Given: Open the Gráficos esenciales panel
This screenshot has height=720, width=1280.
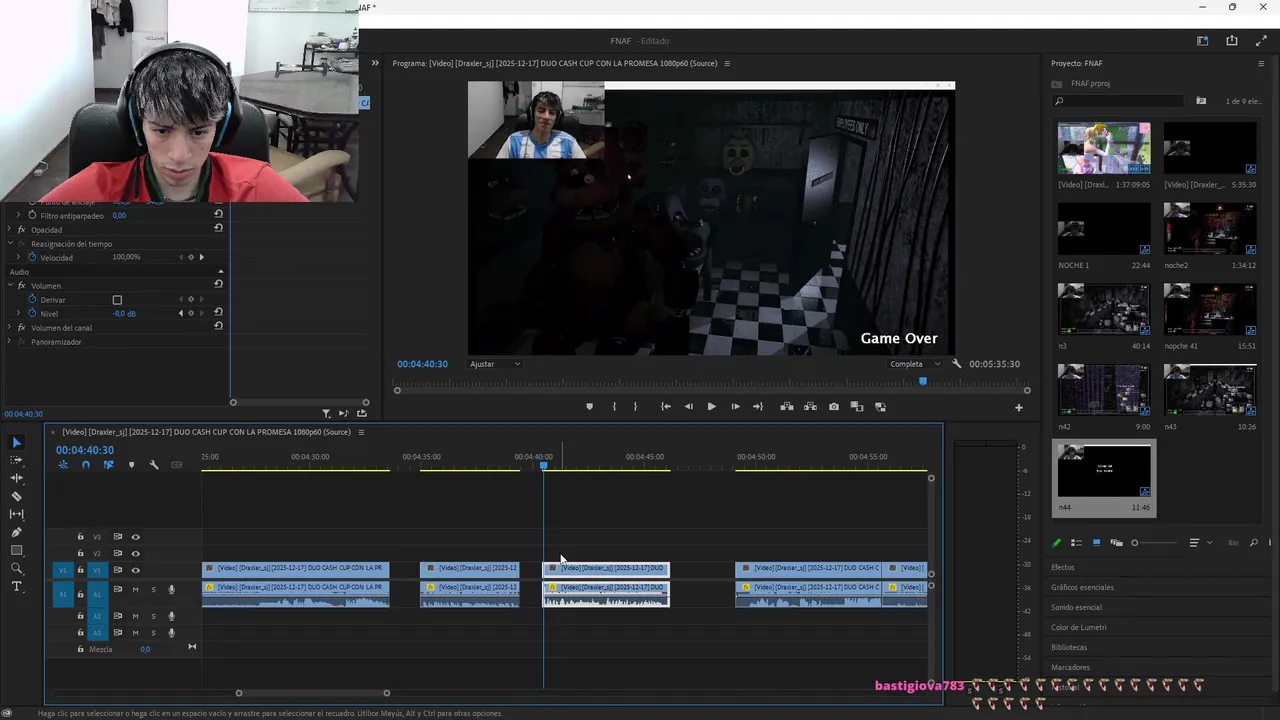Looking at the screenshot, I should coord(1082,587).
